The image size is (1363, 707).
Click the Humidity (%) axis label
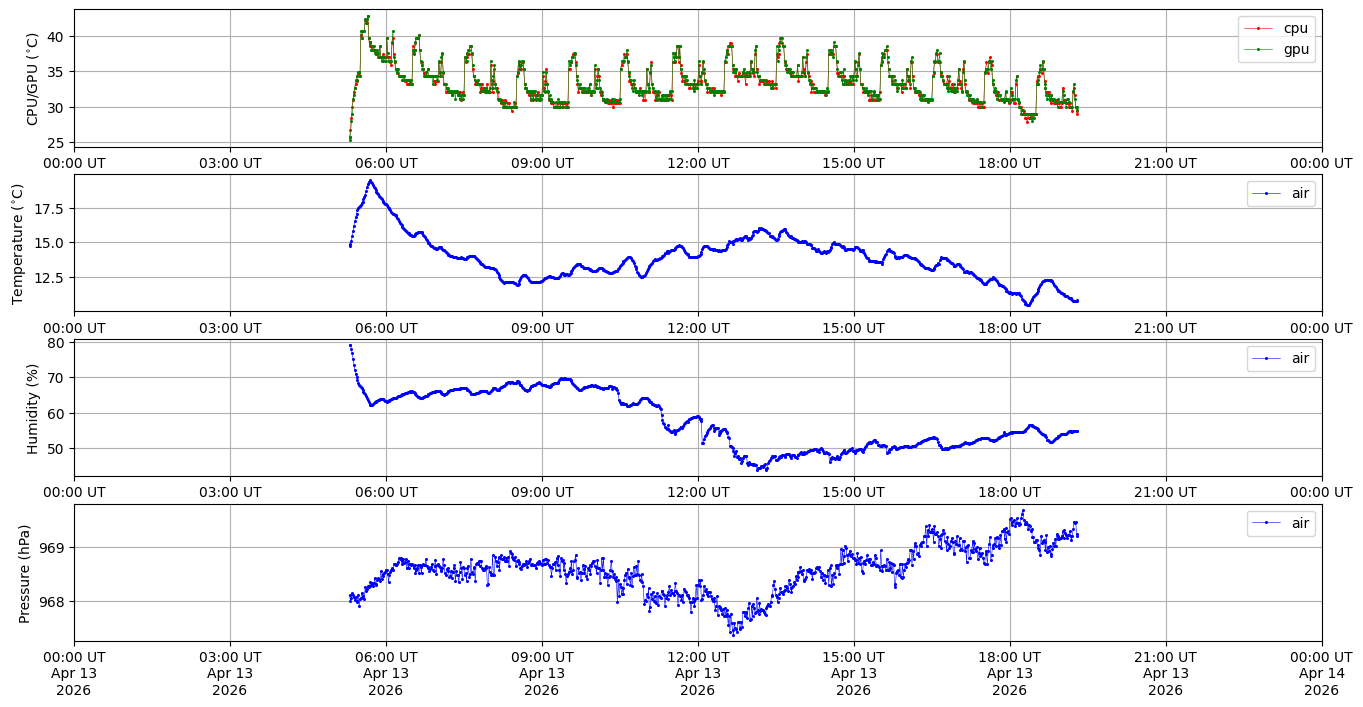[32, 409]
